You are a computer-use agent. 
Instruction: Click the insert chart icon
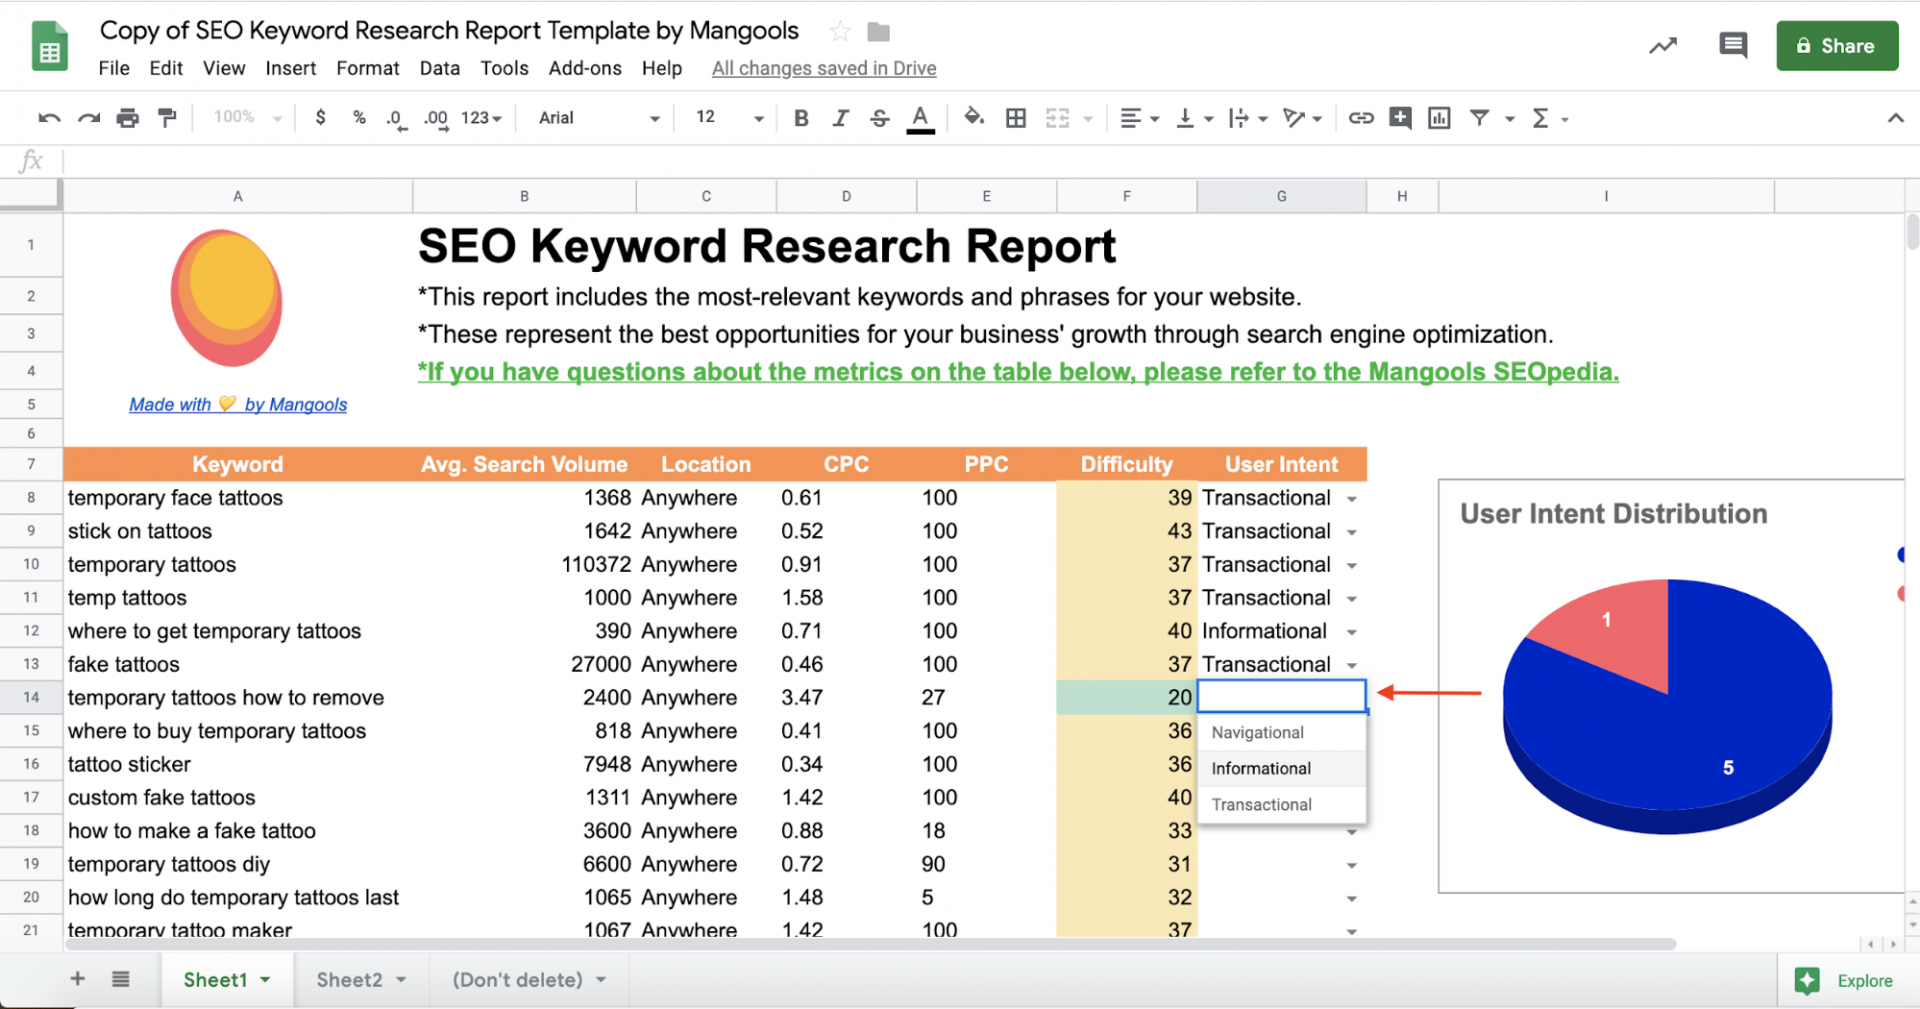(1439, 118)
